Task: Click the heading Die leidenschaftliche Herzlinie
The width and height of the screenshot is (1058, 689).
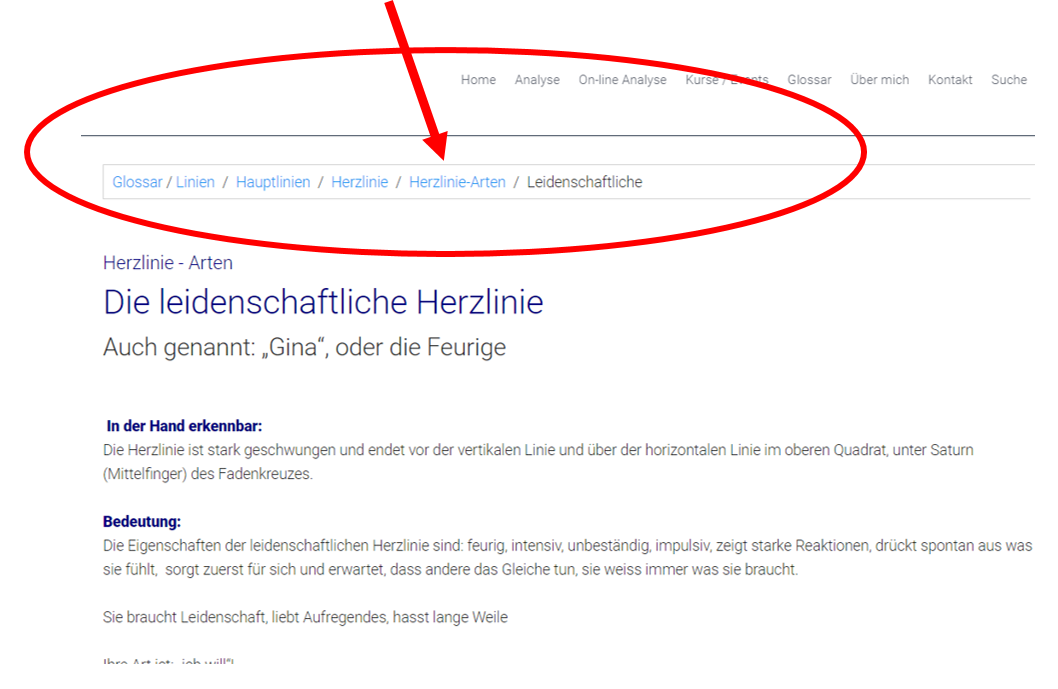Action: [323, 302]
